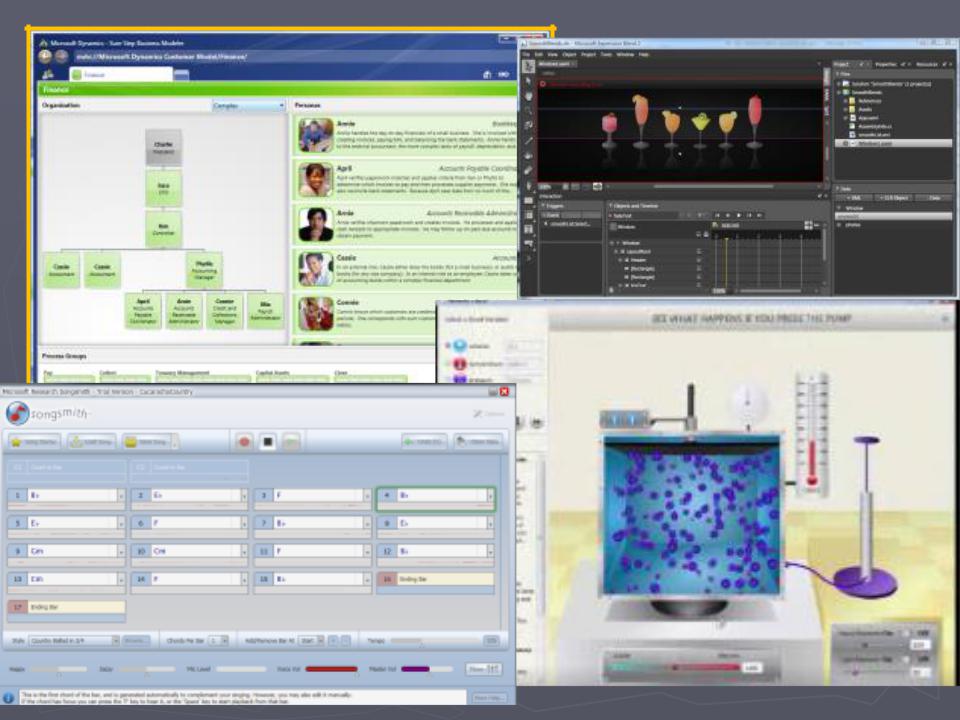Open the chord dropdown for bar 10 in Songsmith
This screenshot has height=720, width=960.
[x=244, y=551]
